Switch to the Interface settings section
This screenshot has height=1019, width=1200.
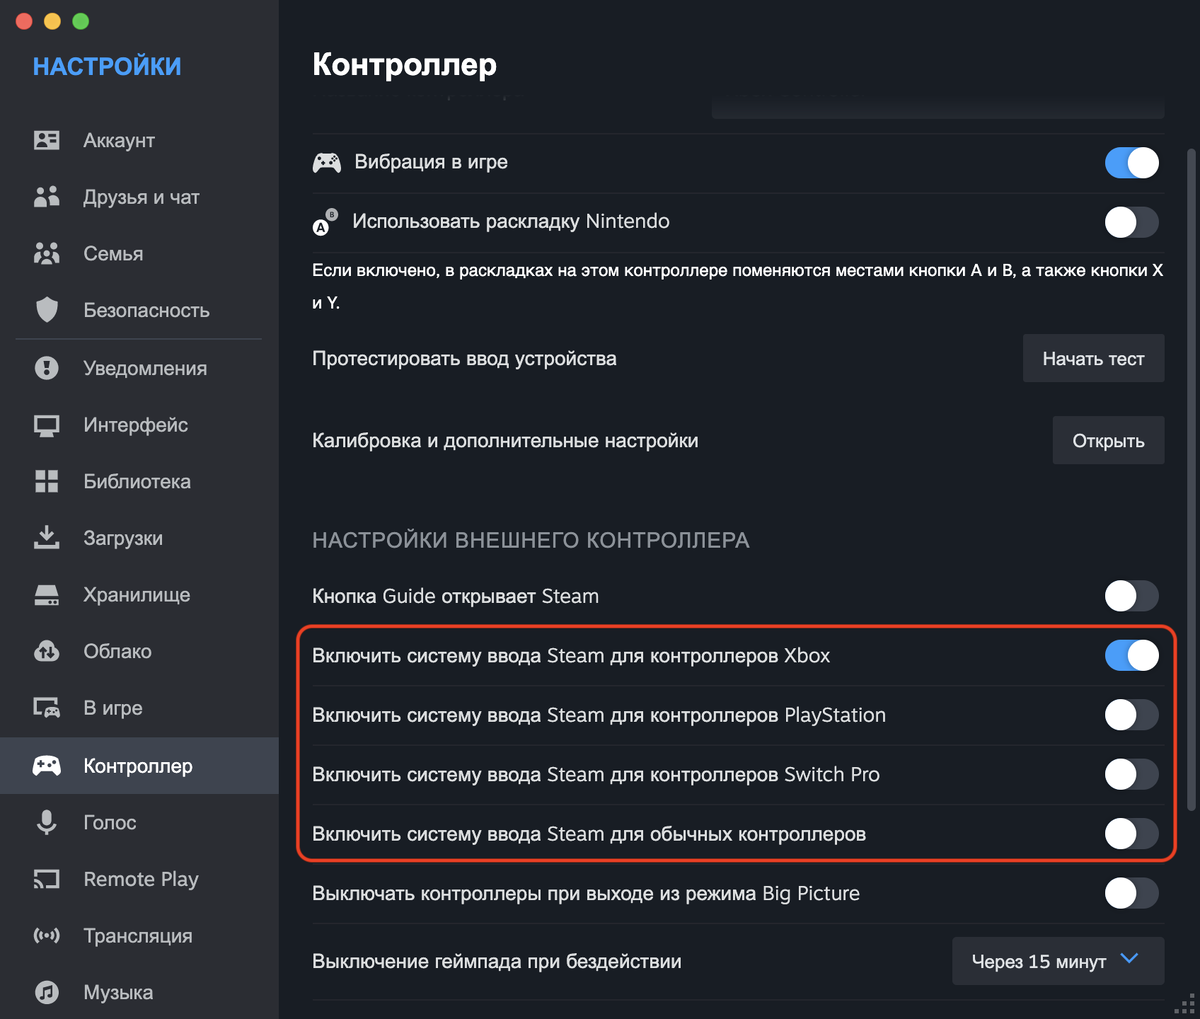[x=135, y=425]
